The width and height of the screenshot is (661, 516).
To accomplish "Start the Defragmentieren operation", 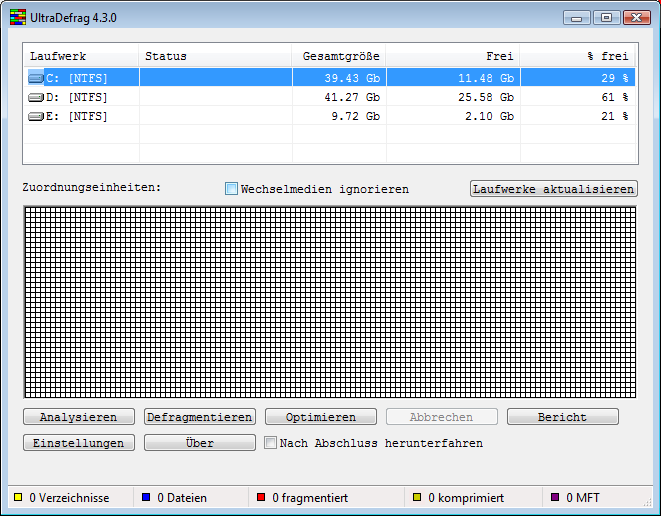I will [x=200, y=417].
